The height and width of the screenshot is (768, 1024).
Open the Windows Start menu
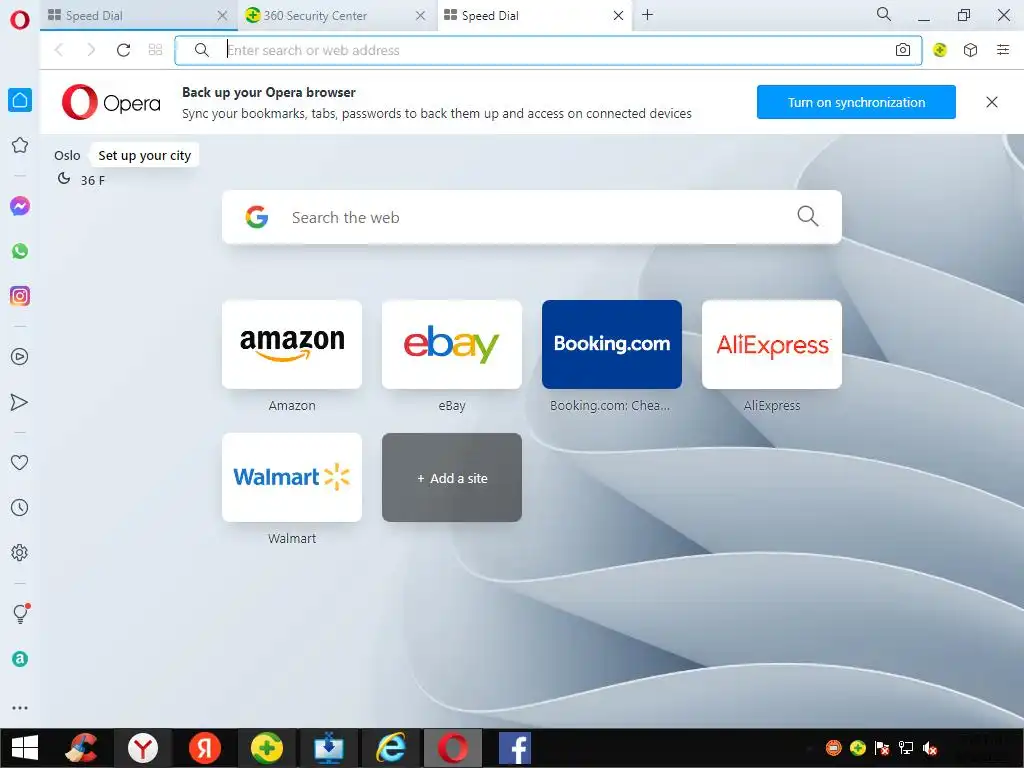(25, 748)
